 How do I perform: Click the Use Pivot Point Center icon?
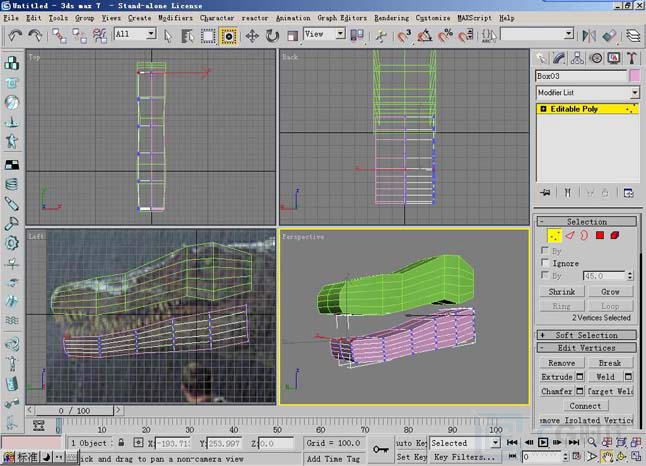pyautogui.click(x=357, y=36)
